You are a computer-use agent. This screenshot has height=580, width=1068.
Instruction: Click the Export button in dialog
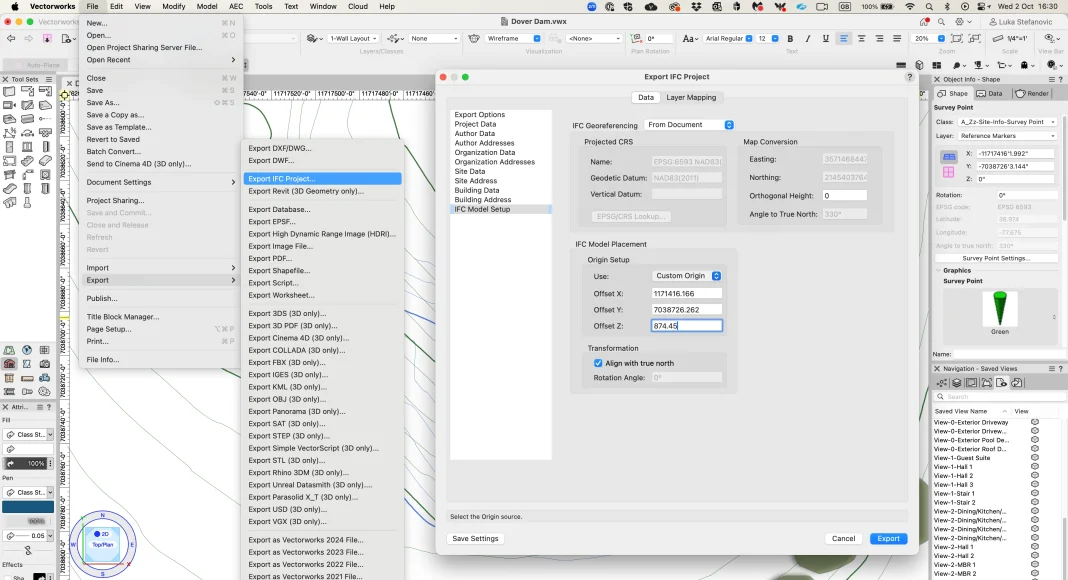tap(888, 538)
